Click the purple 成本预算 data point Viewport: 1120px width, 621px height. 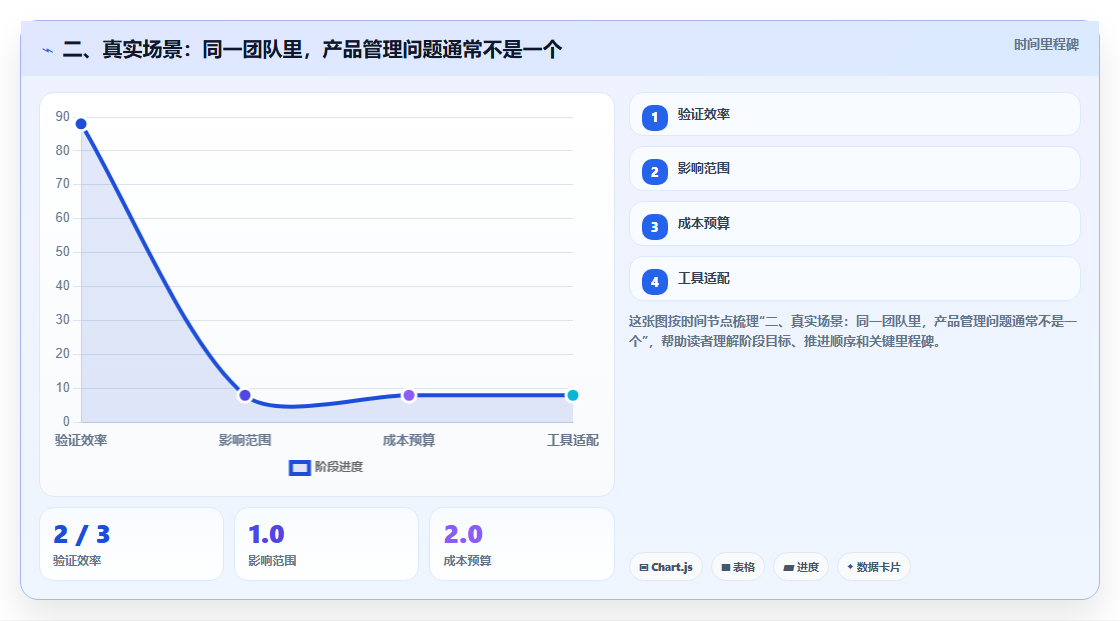point(409,395)
